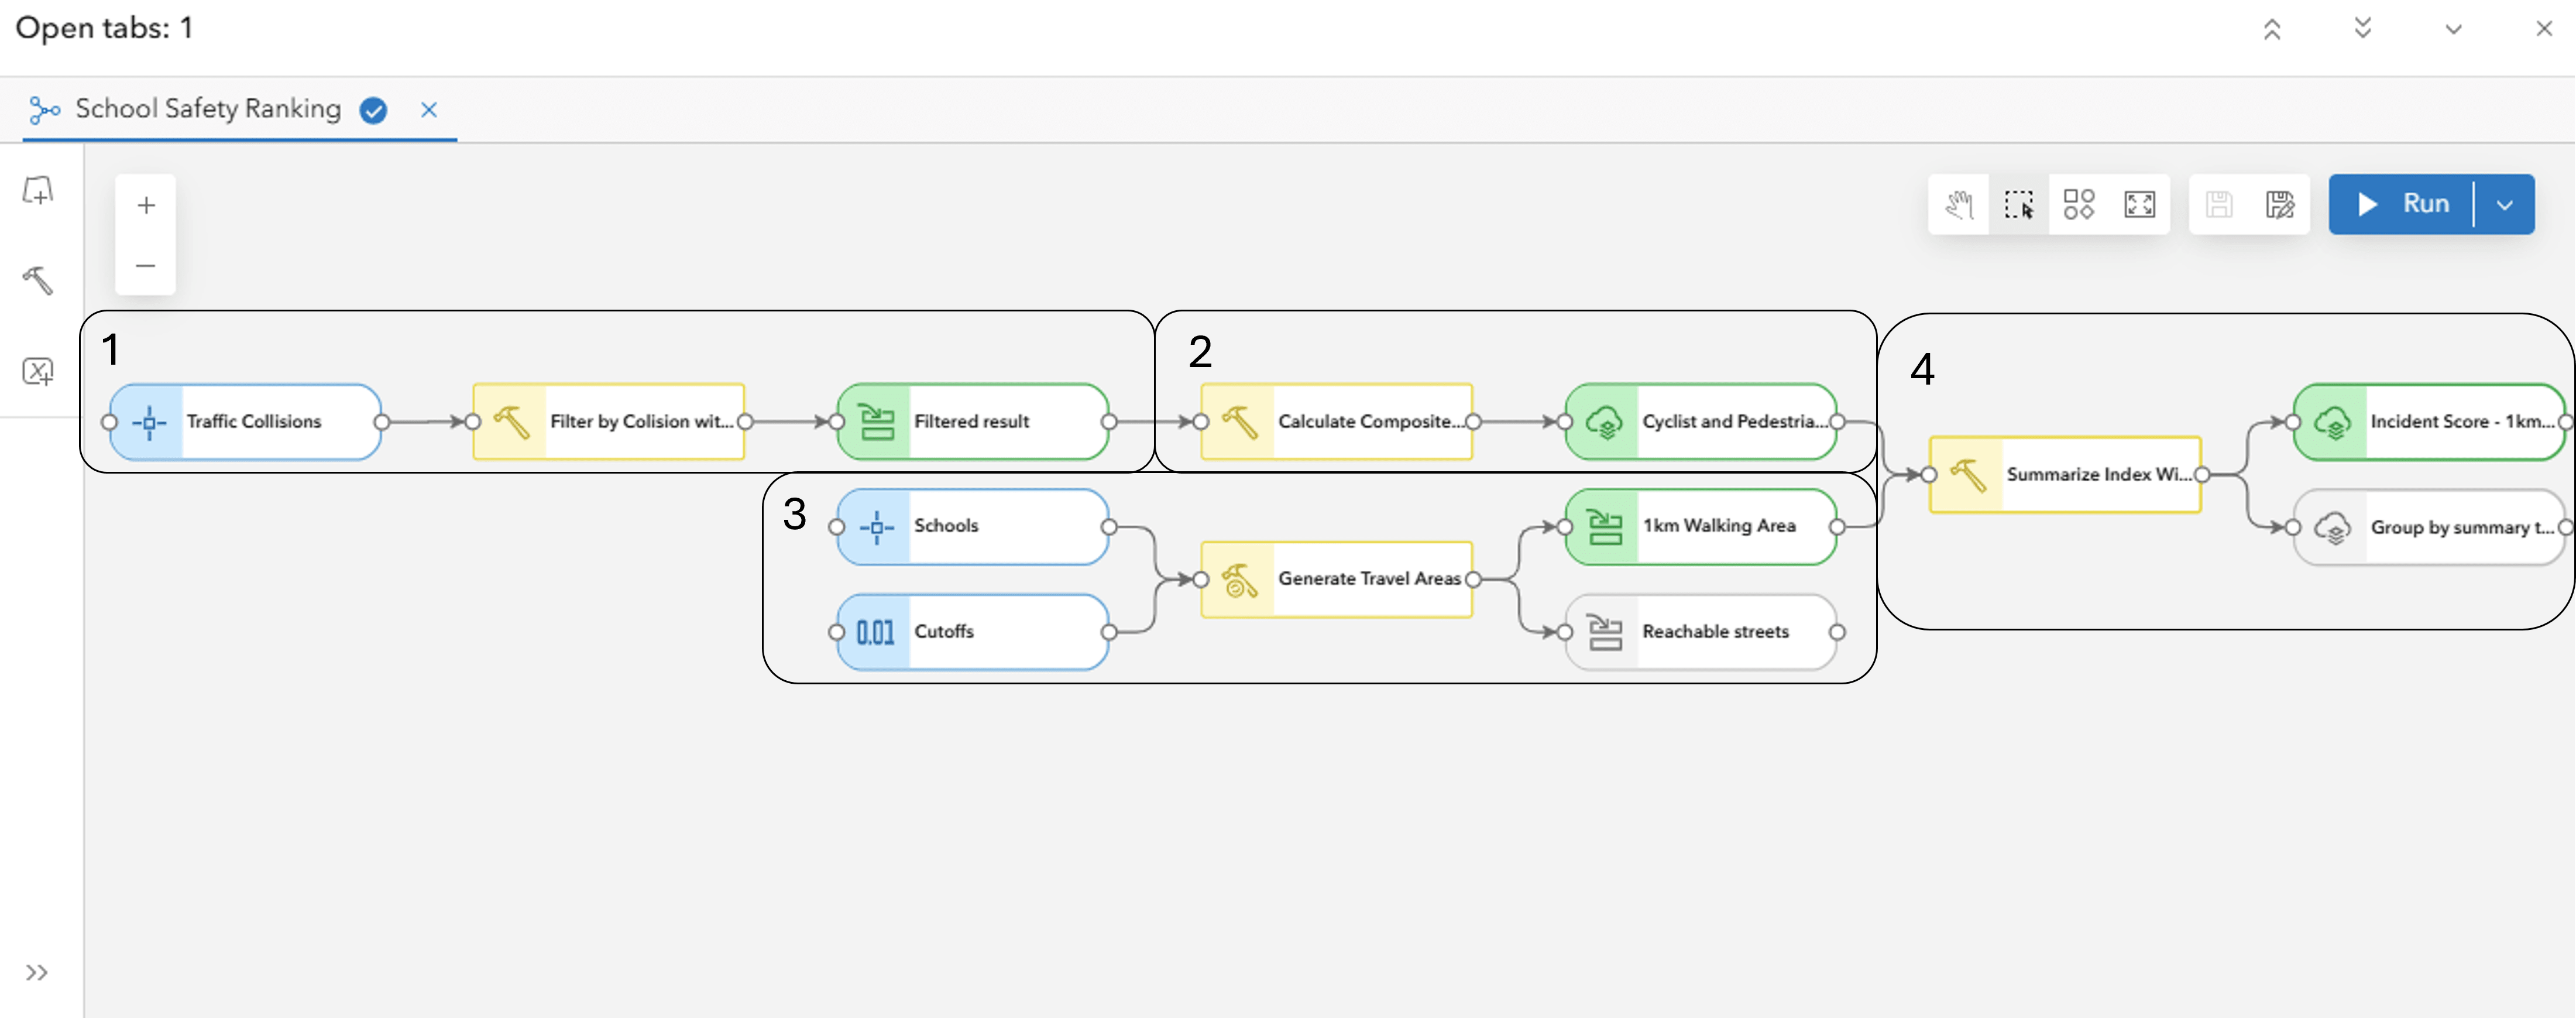Viewport: 2576px width, 1018px height.
Task: Collapse all open tabs using double-chevron up
Action: click(x=2273, y=29)
